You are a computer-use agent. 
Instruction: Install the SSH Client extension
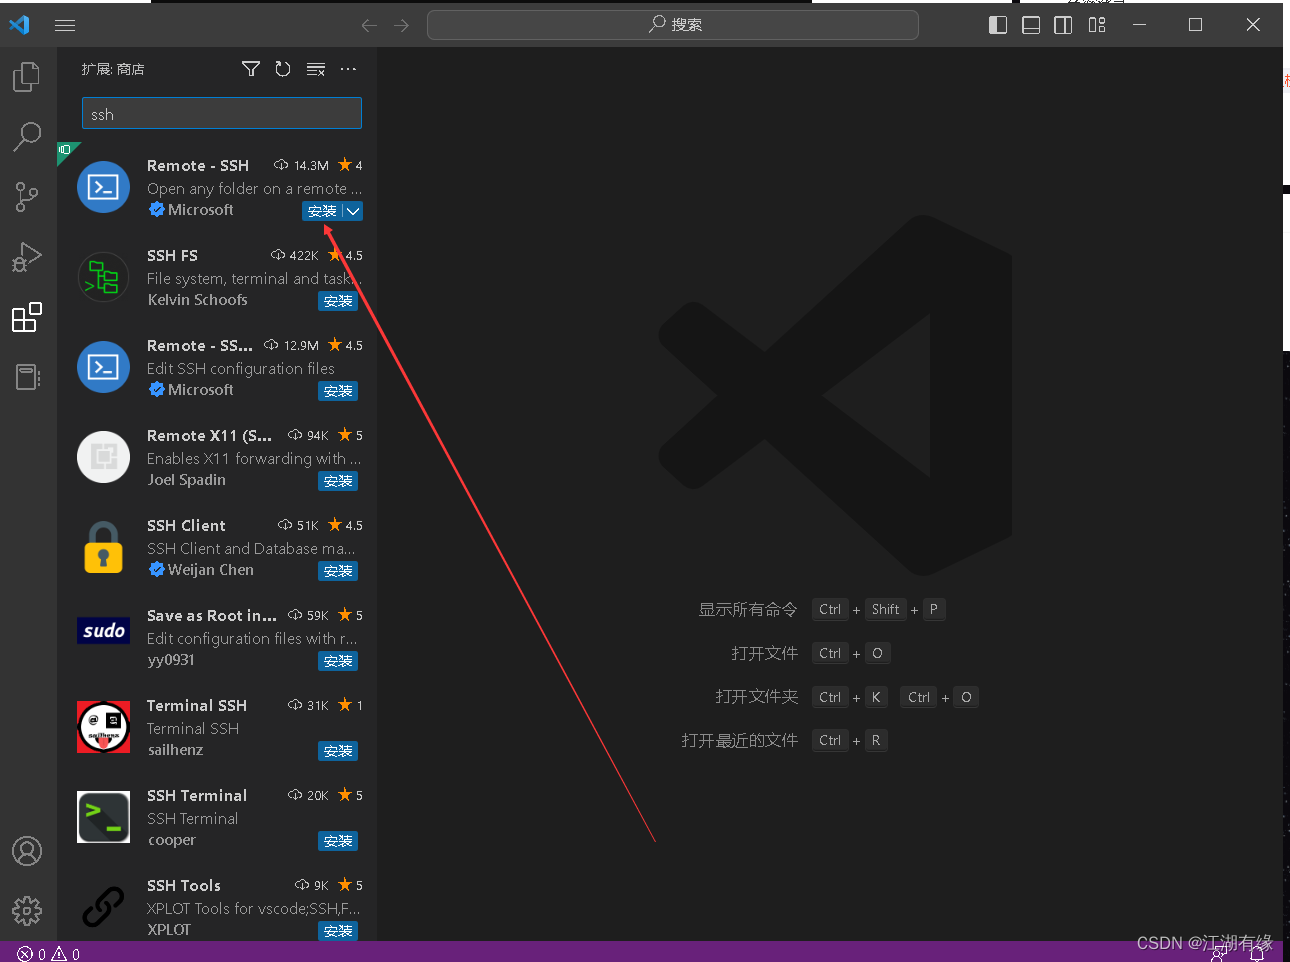[338, 571]
